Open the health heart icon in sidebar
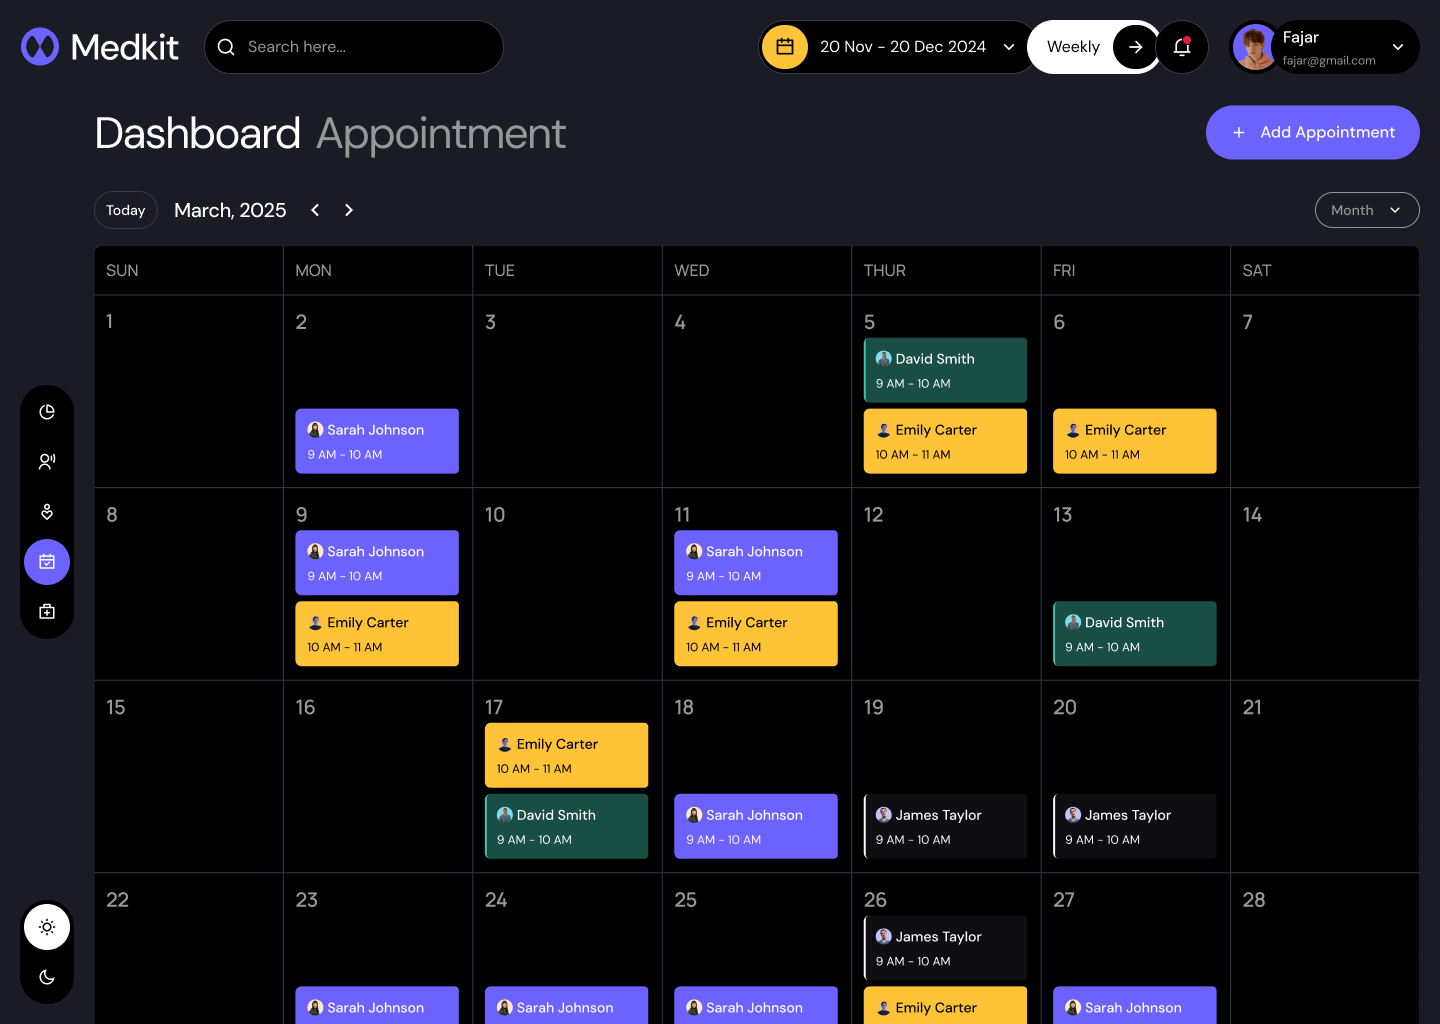The image size is (1440, 1024). (x=47, y=511)
